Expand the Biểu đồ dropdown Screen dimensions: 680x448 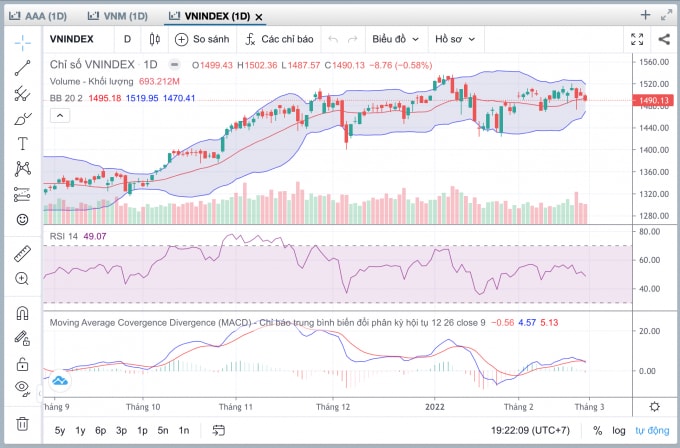[x=396, y=39]
